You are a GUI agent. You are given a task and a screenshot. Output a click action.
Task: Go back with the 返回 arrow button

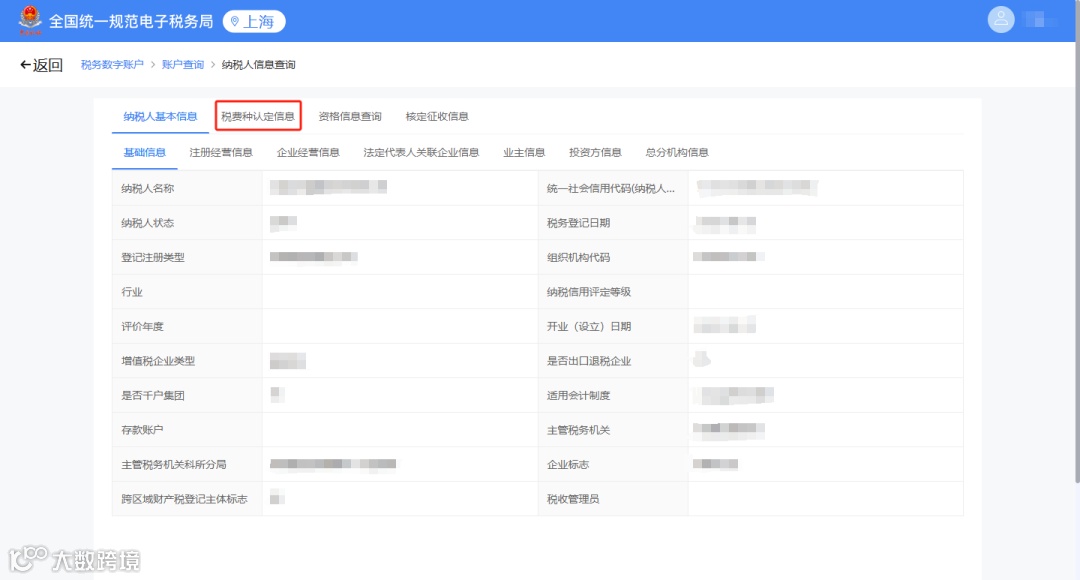point(41,65)
